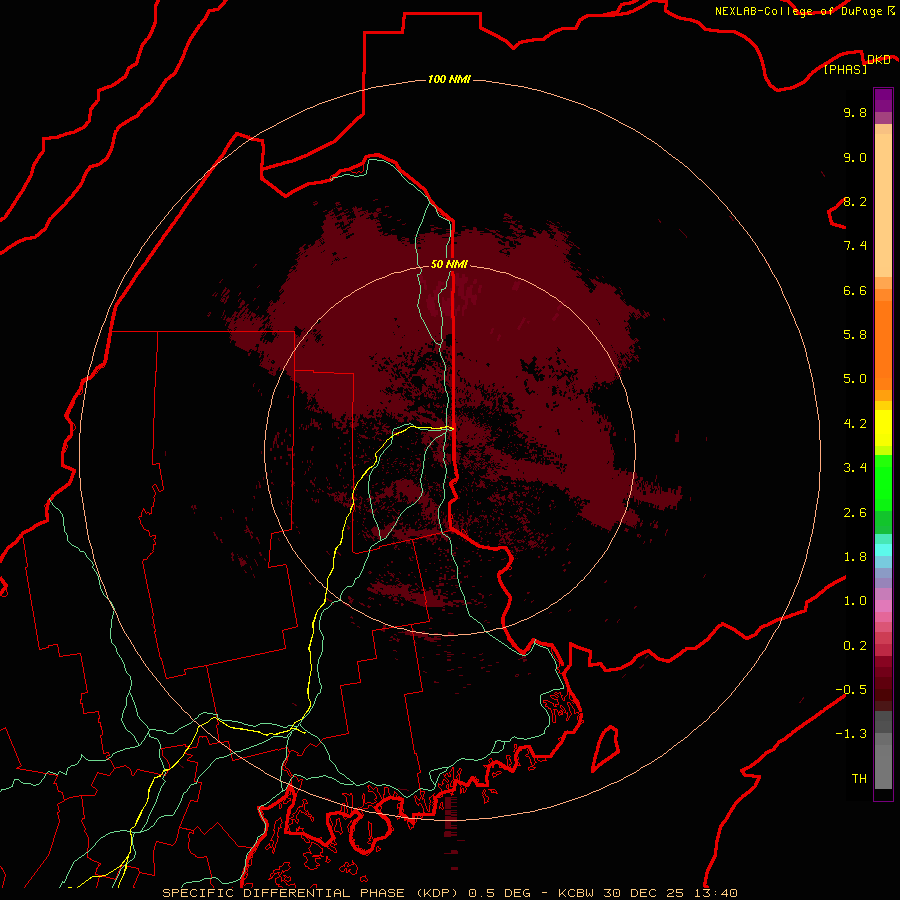Click the 6.6 scale value
This screenshot has height=900, width=900.
point(855,290)
